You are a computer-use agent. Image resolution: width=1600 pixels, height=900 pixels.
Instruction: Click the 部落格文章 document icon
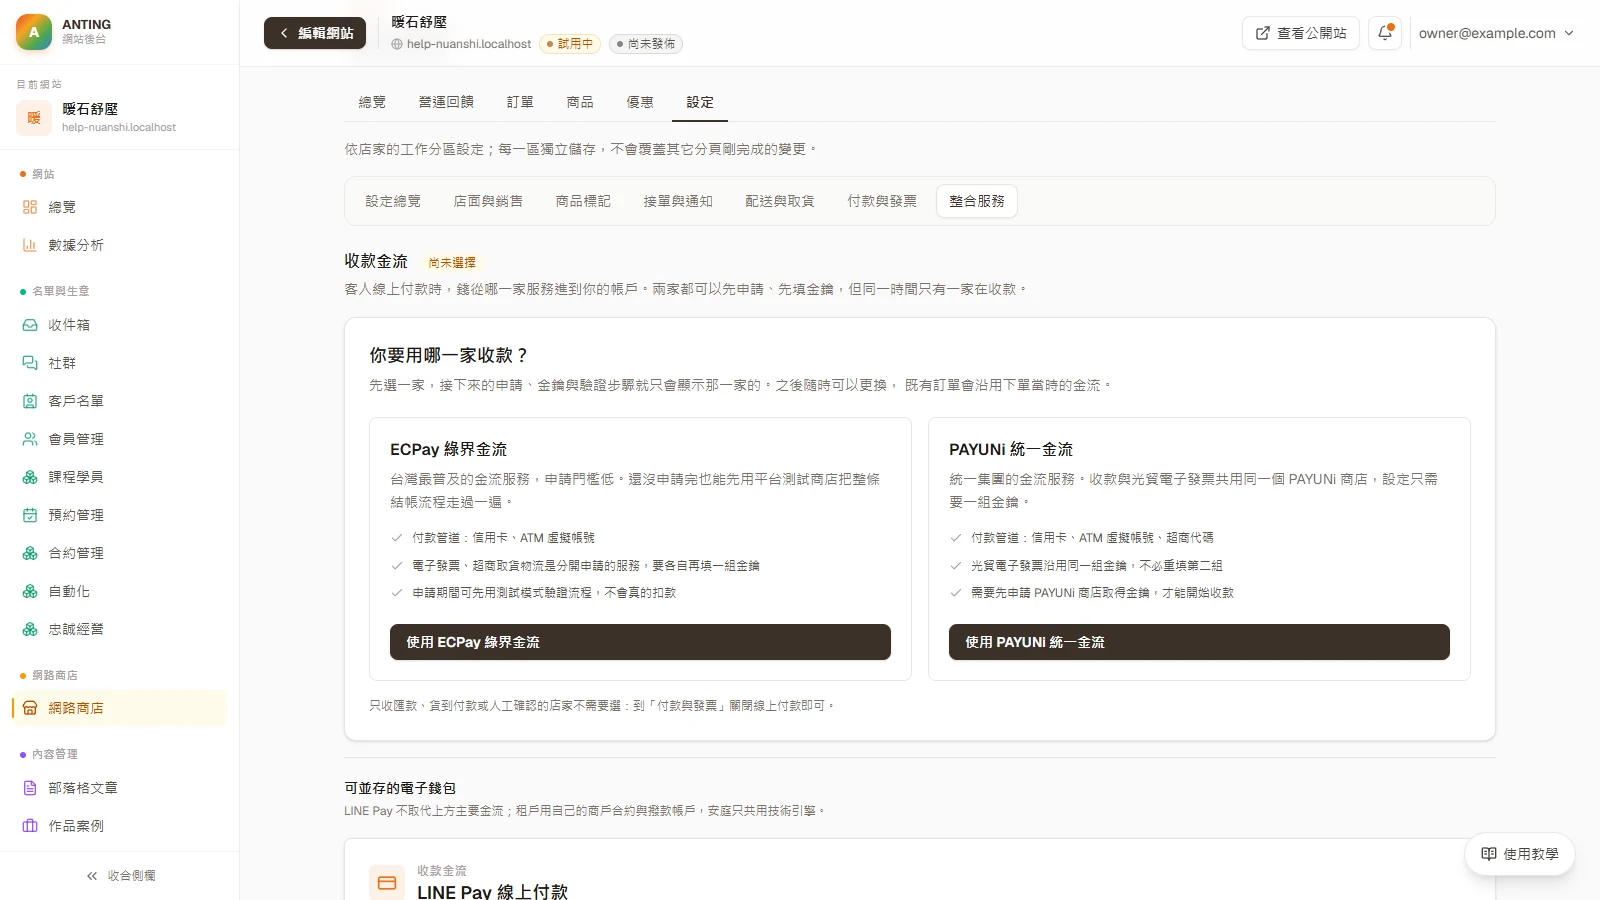(30, 788)
